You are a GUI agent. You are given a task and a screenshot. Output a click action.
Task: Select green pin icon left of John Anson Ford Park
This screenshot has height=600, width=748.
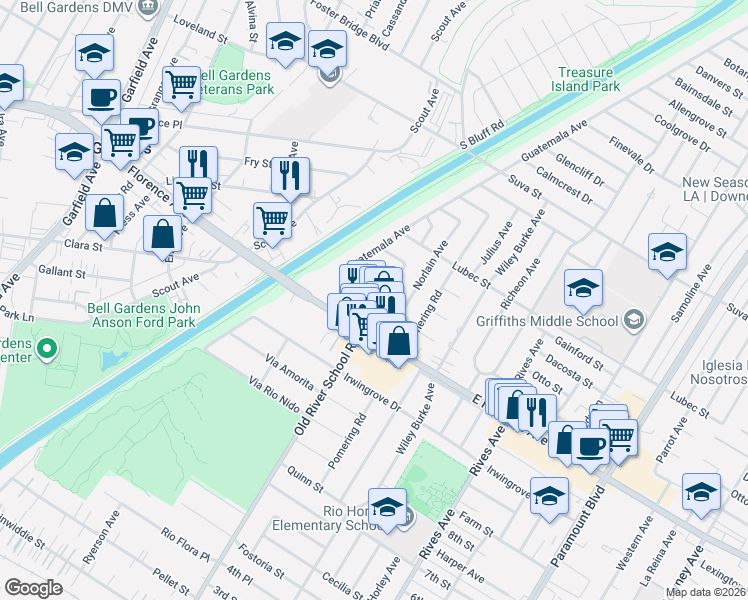point(47,350)
